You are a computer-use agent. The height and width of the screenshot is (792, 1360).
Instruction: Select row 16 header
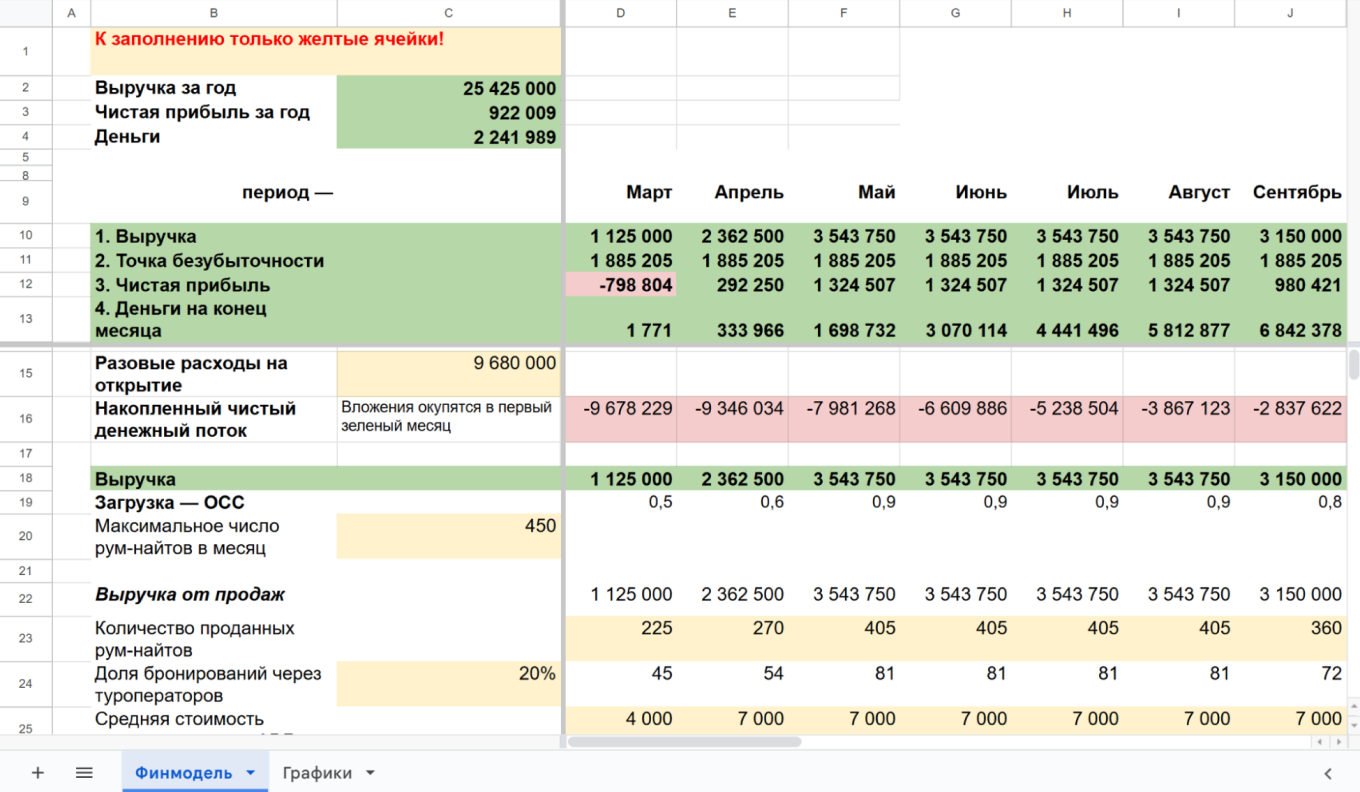coord(26,420)
